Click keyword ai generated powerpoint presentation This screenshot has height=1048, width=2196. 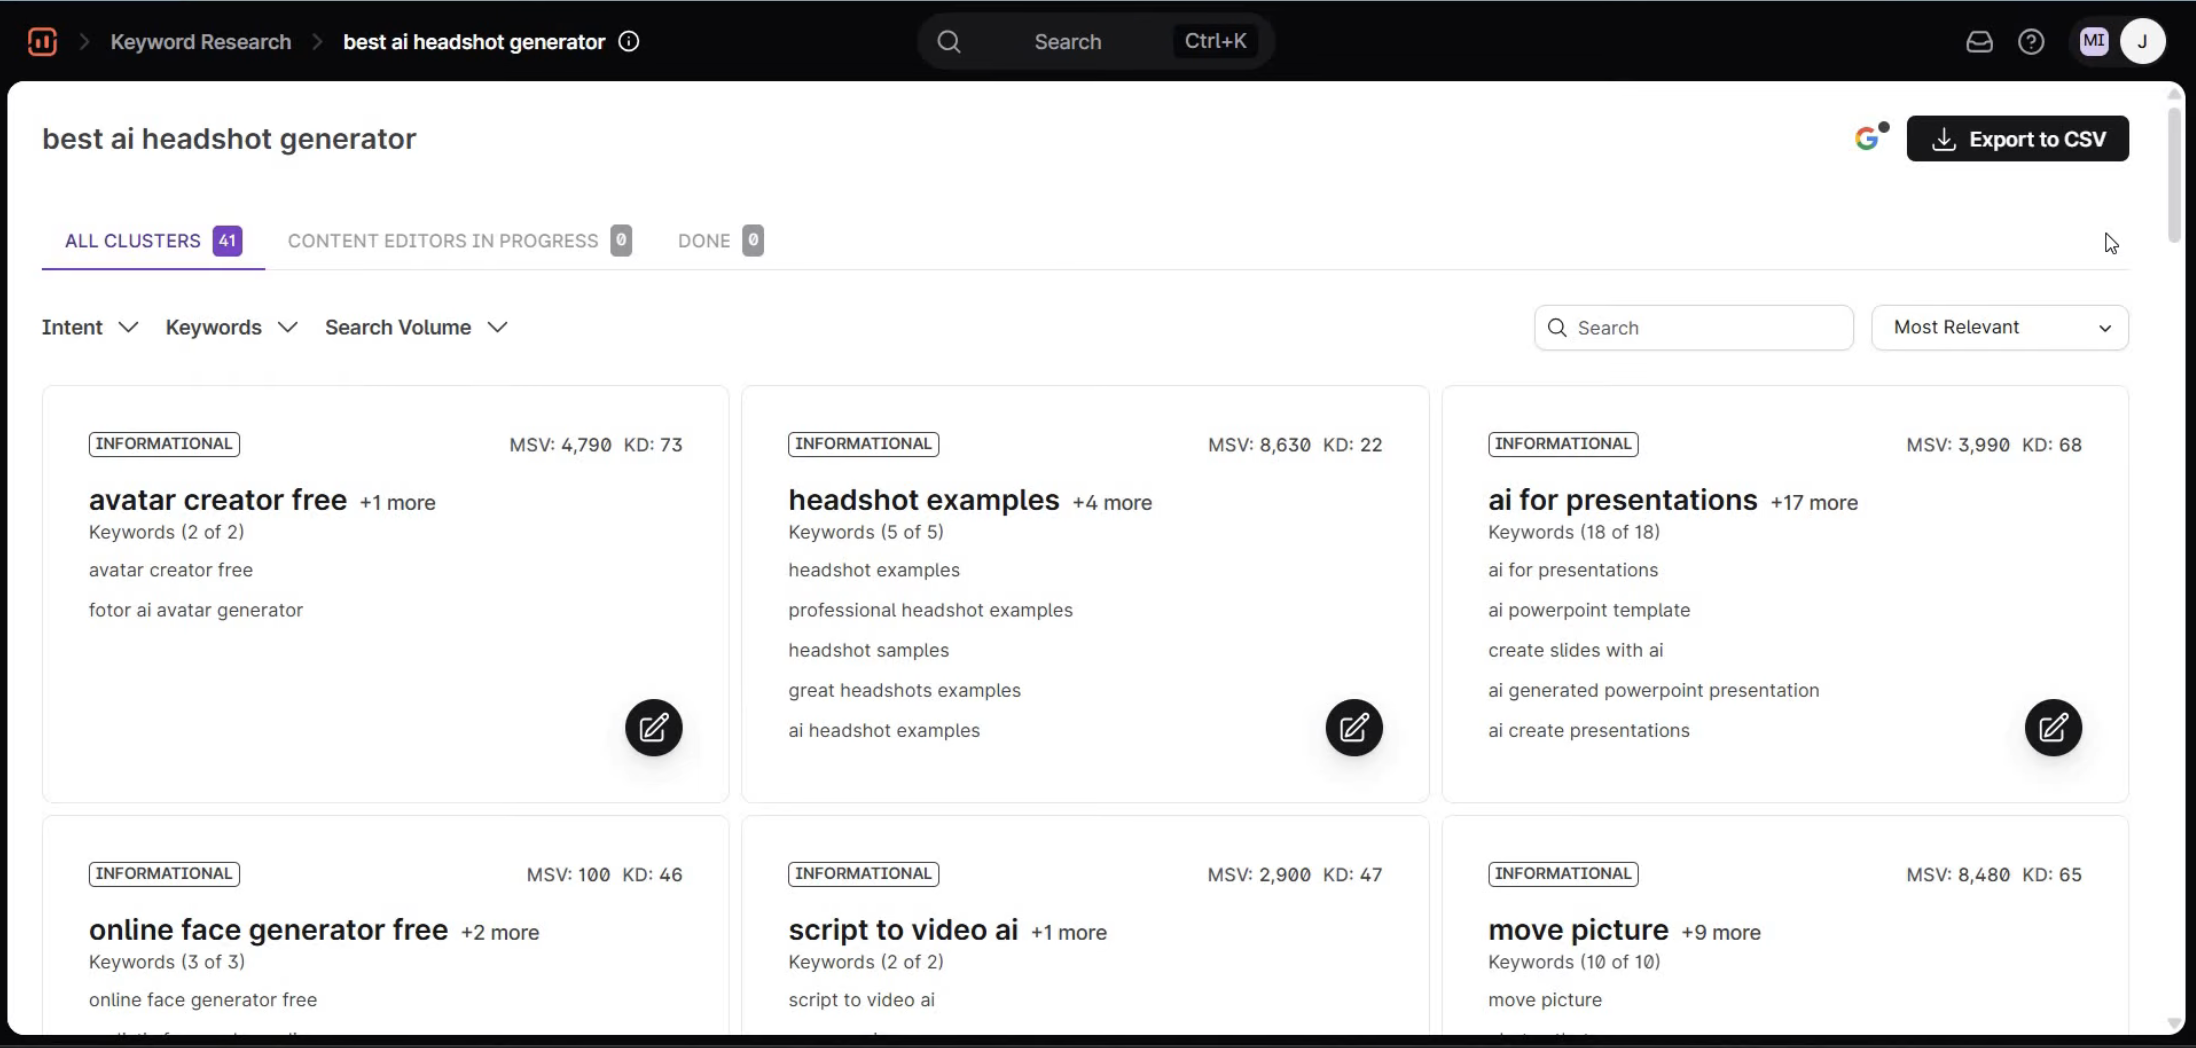(x=1653, y=690)
